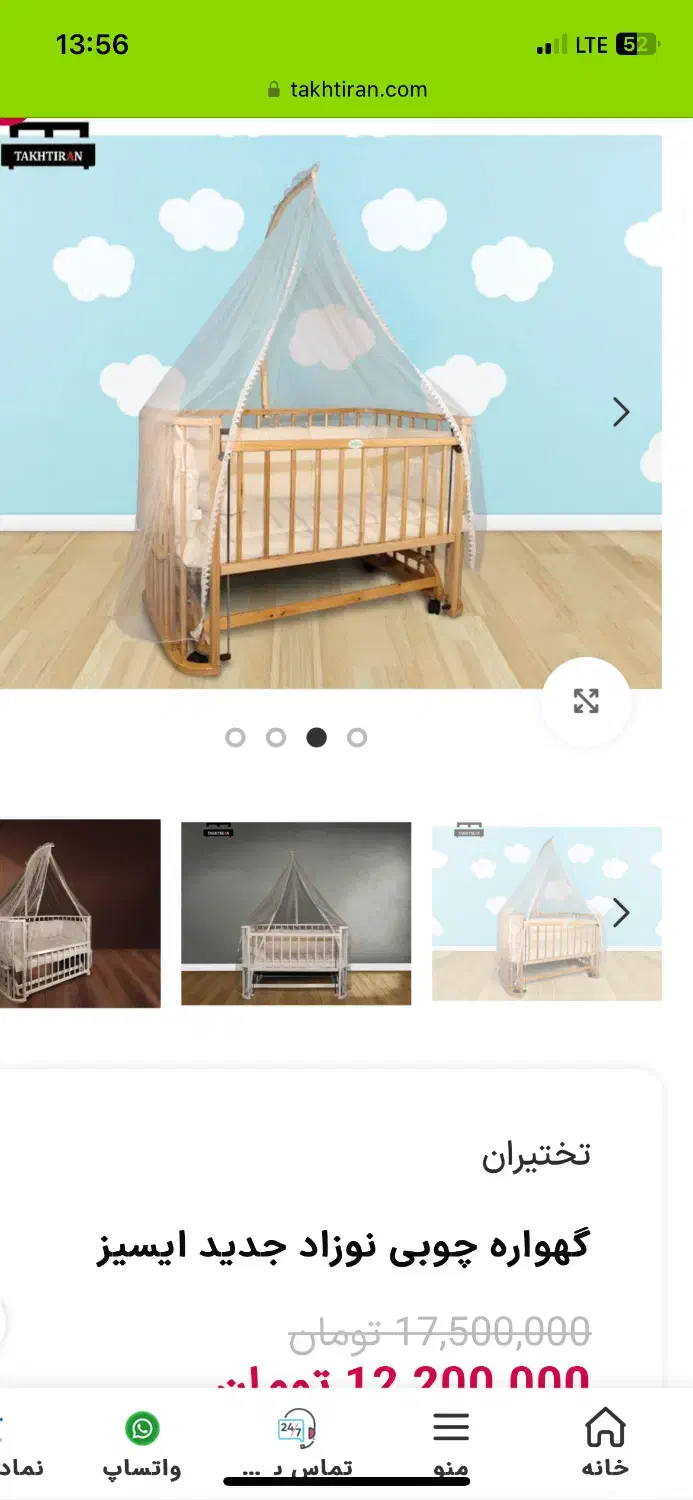Select the brown background cradle thumbnail

80,913
